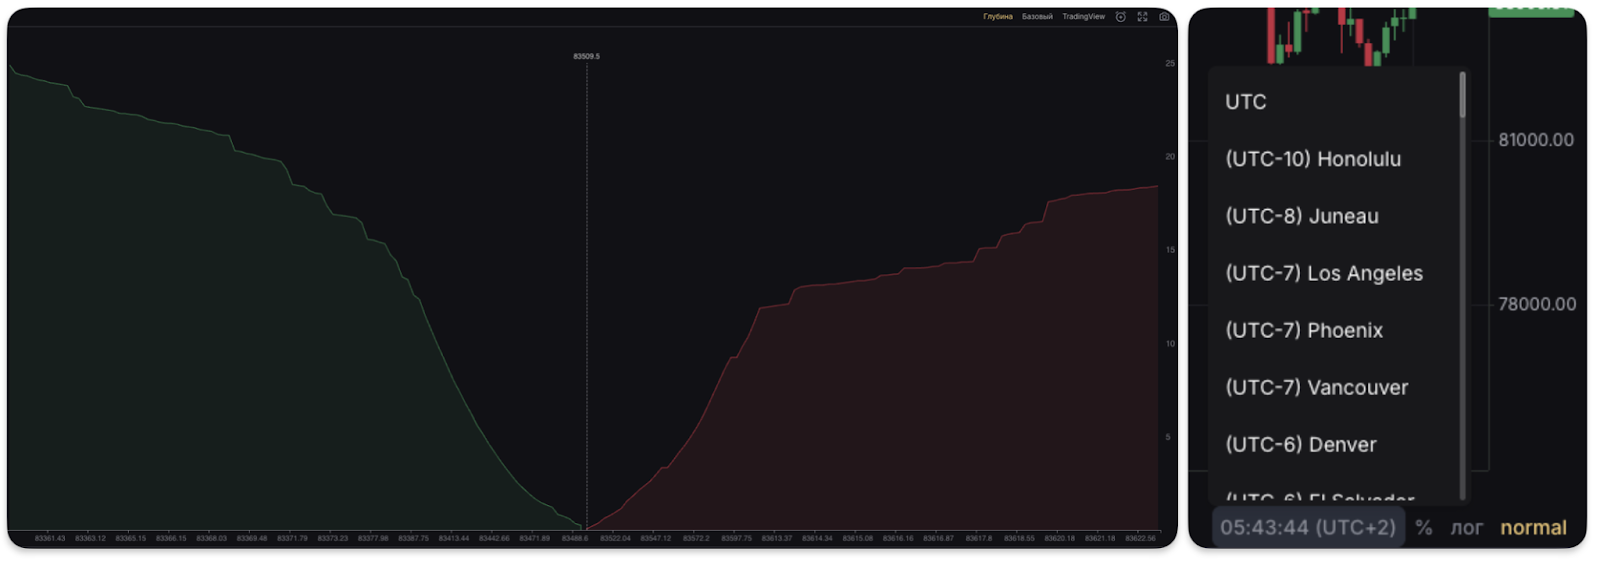Switch to the Базовый chart tab

click(1037, 17)
